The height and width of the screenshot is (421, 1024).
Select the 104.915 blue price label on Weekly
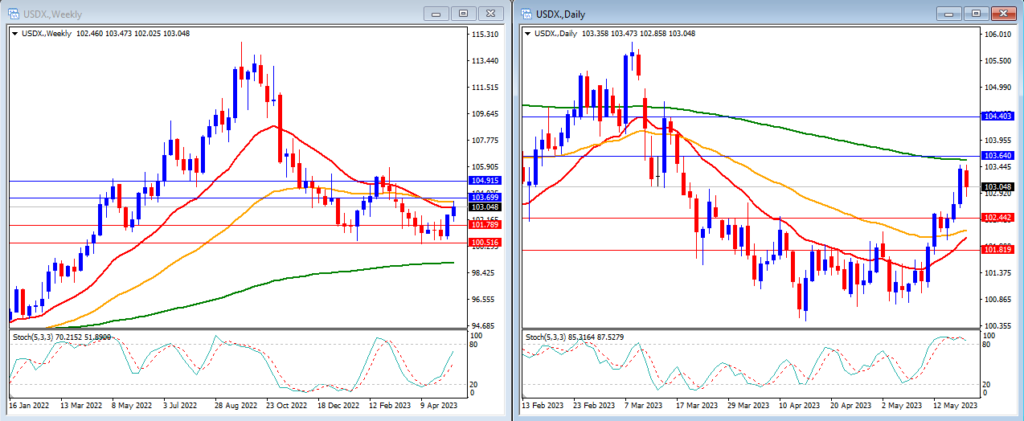(485, 181)
